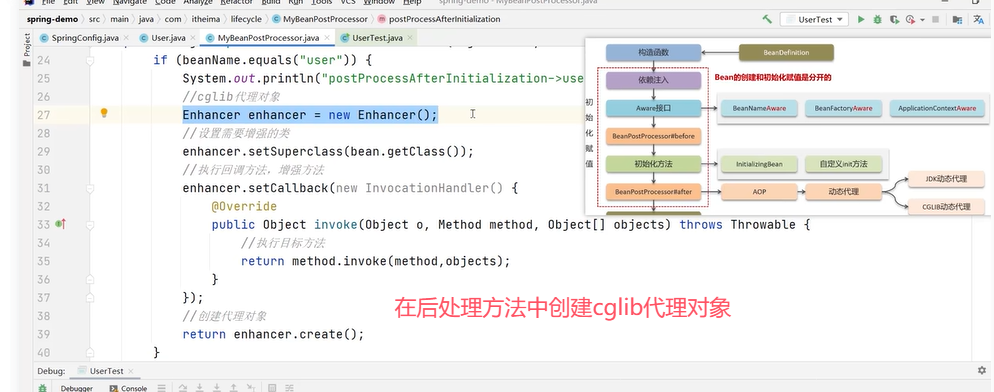Click the override gutter icon on line 33
The image size is (994, 392).
(x=61, y=224)
